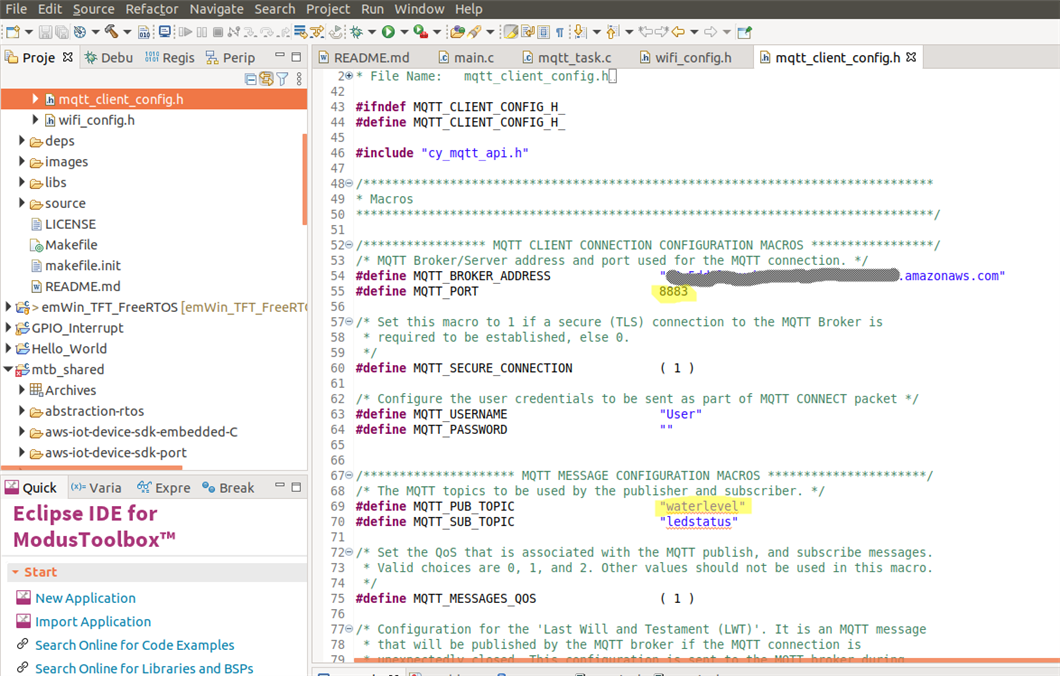Select the Makefile in project tree

click(71, 245)
